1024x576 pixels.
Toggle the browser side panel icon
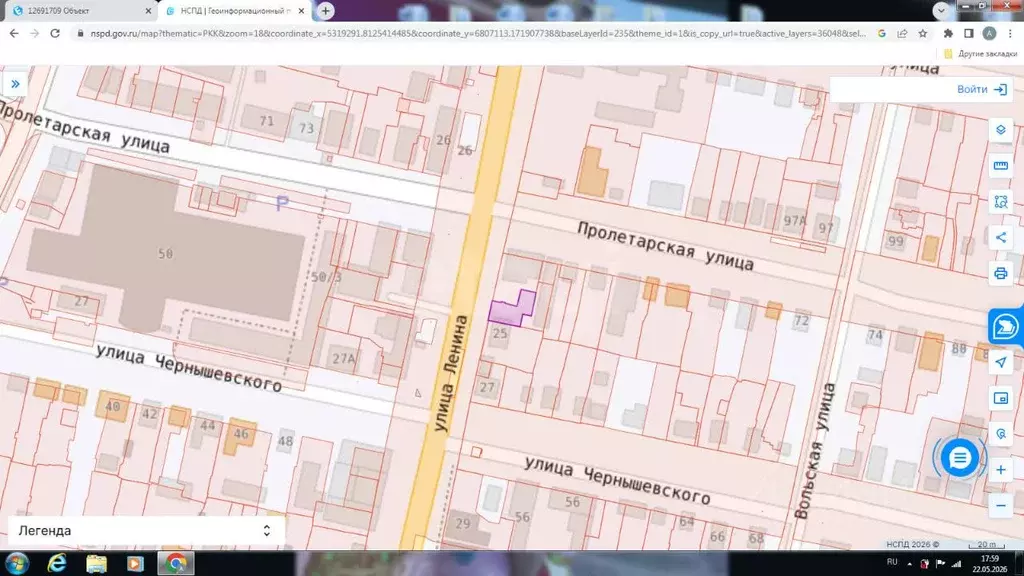tap(968, 33)
